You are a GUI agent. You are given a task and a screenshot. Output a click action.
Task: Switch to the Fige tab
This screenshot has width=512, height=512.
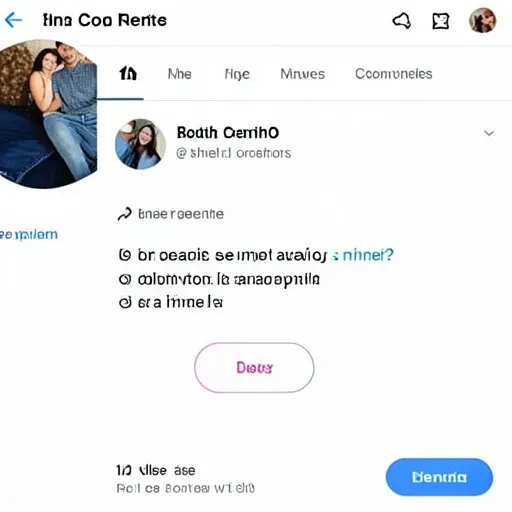tap(237, 74)
